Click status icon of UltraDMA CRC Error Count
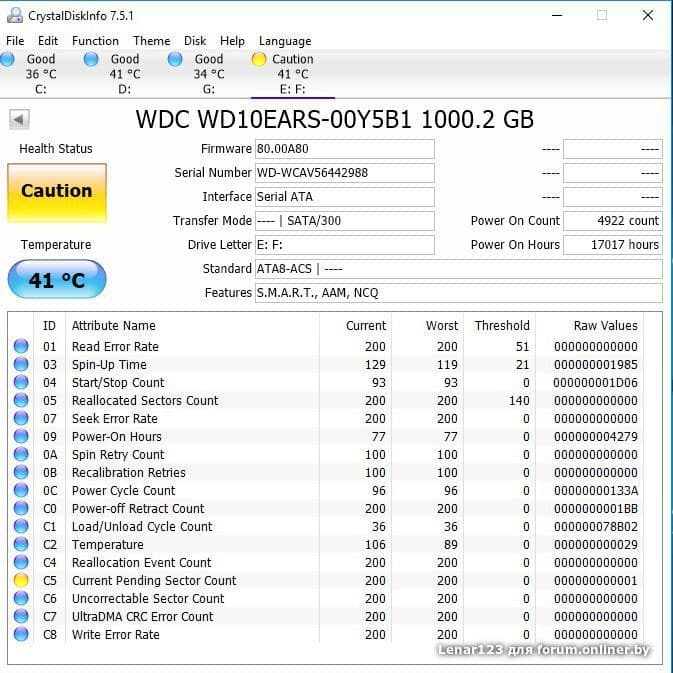 (x=21, y=616)
